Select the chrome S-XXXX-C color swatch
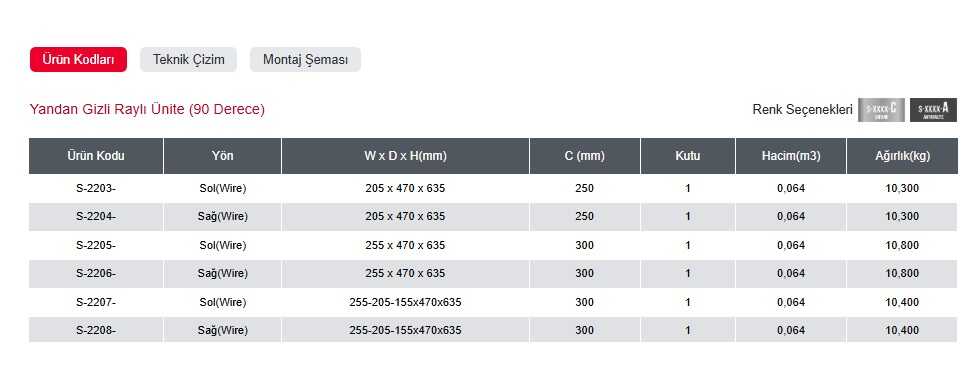The width and height of the screenshot is (977, 375). [881, 110]
